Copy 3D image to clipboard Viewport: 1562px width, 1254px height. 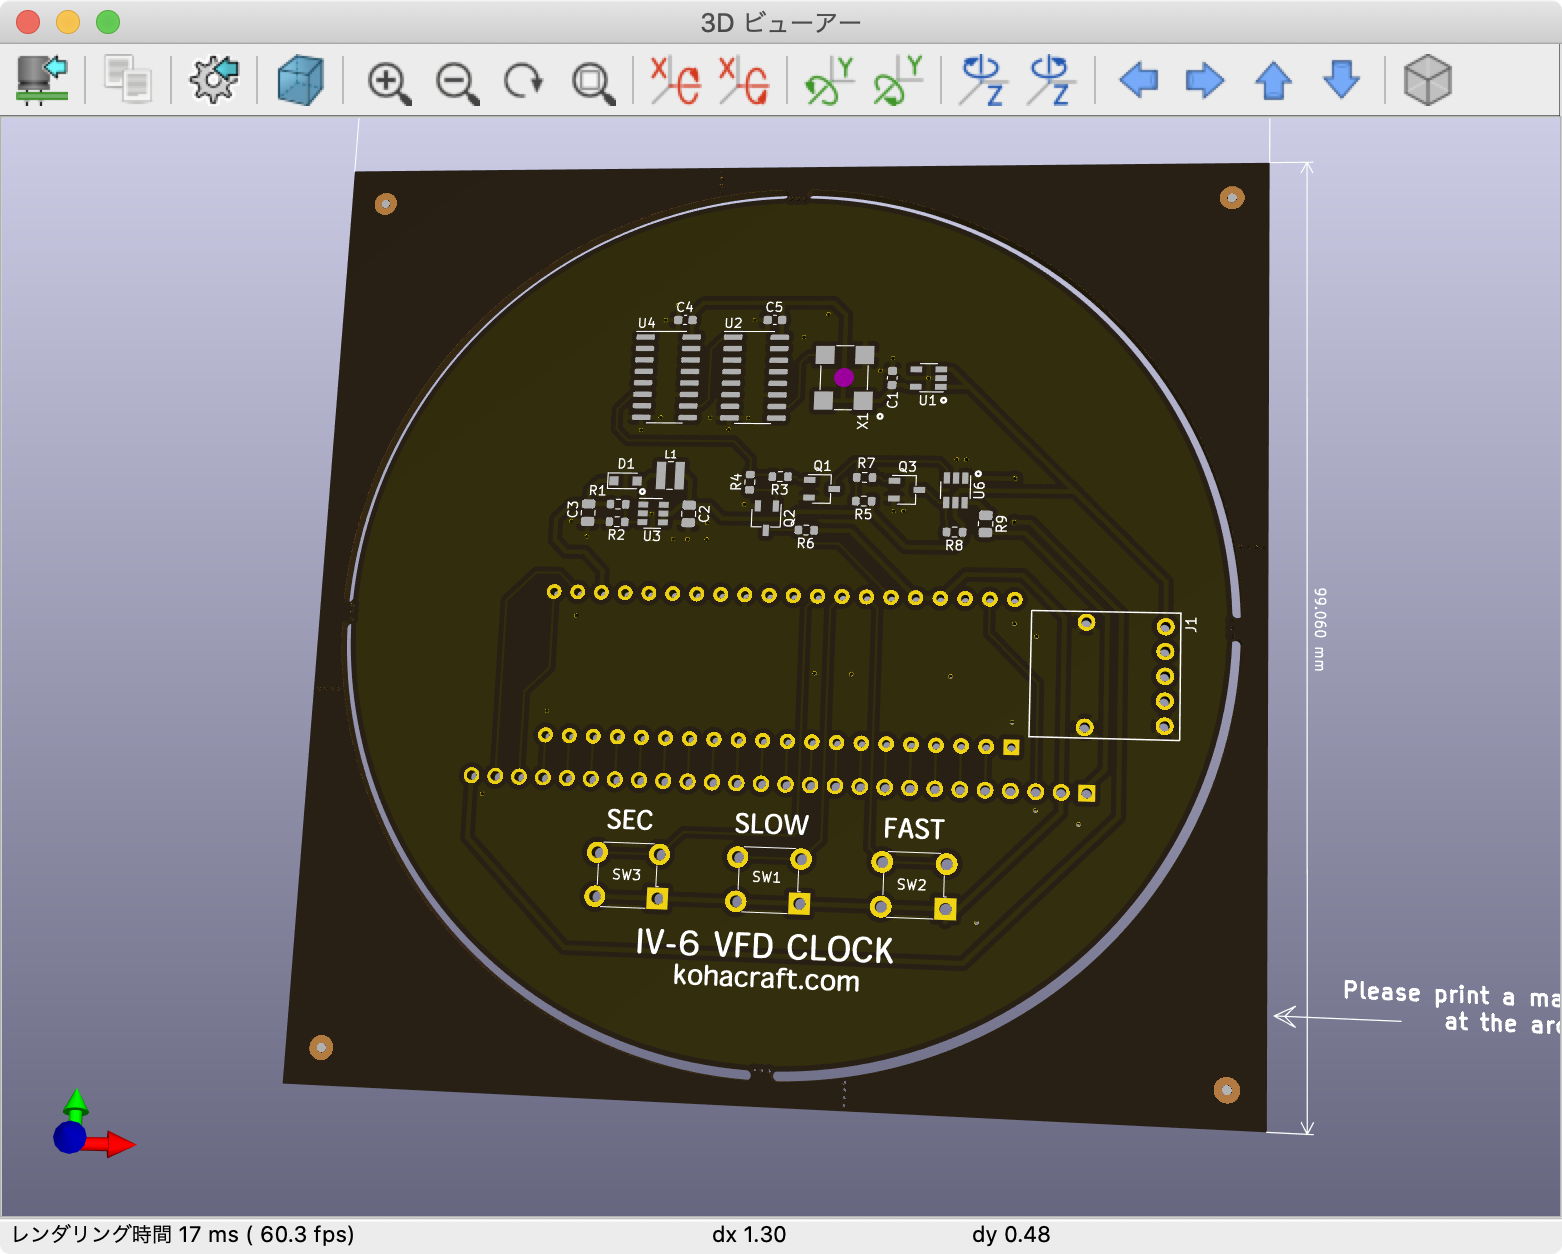128,80
